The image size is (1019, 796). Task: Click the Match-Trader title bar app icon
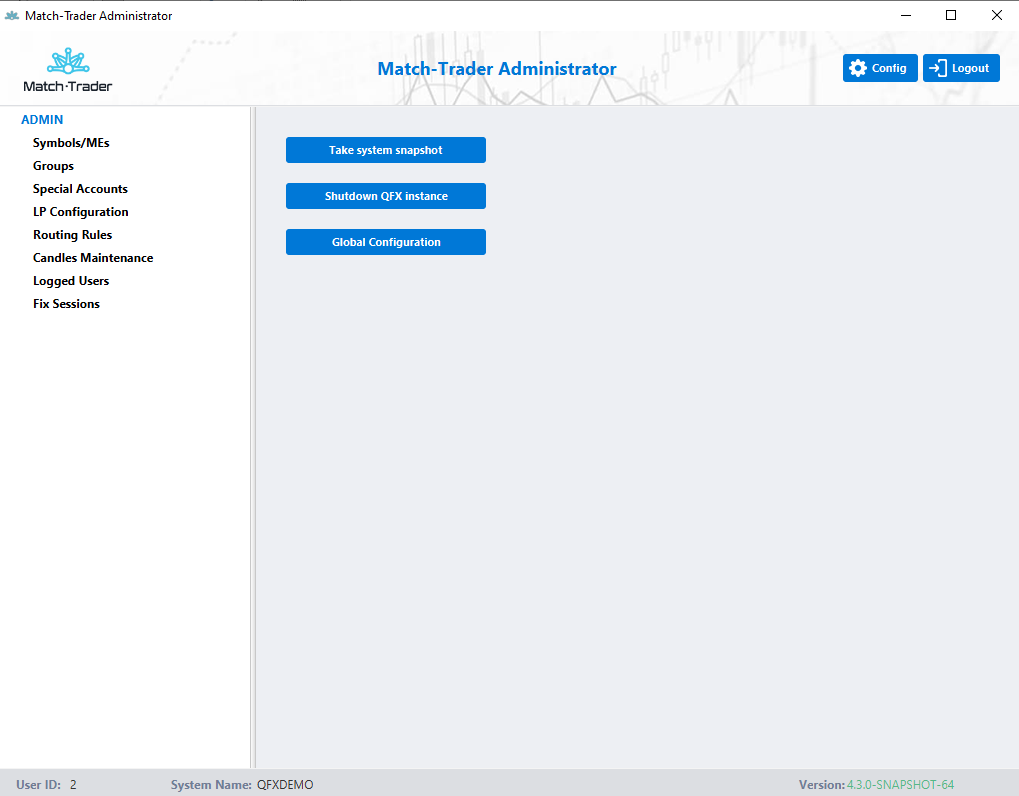point(12,16)
